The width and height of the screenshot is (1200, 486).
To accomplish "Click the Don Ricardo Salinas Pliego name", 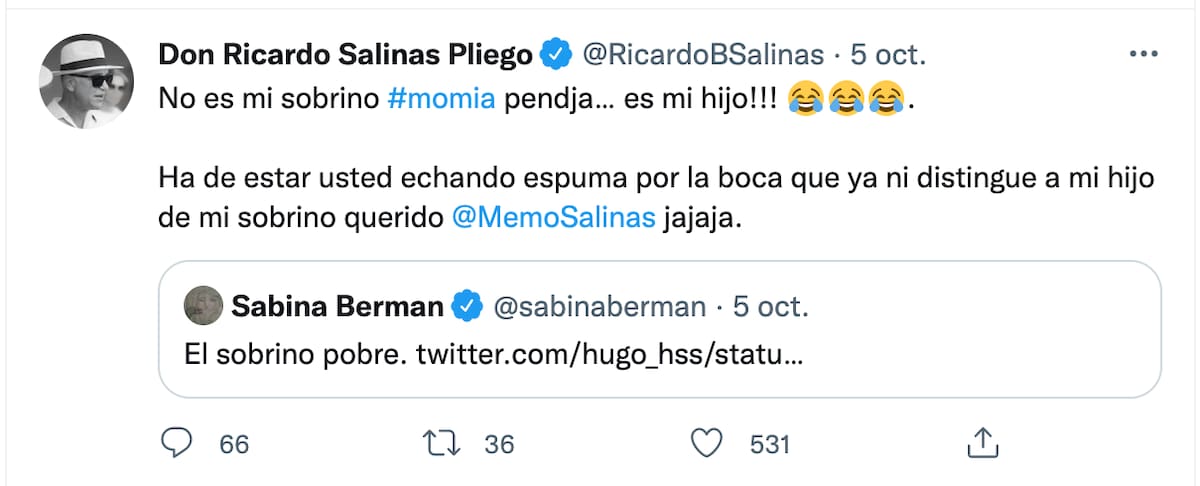I will (346, 56).
